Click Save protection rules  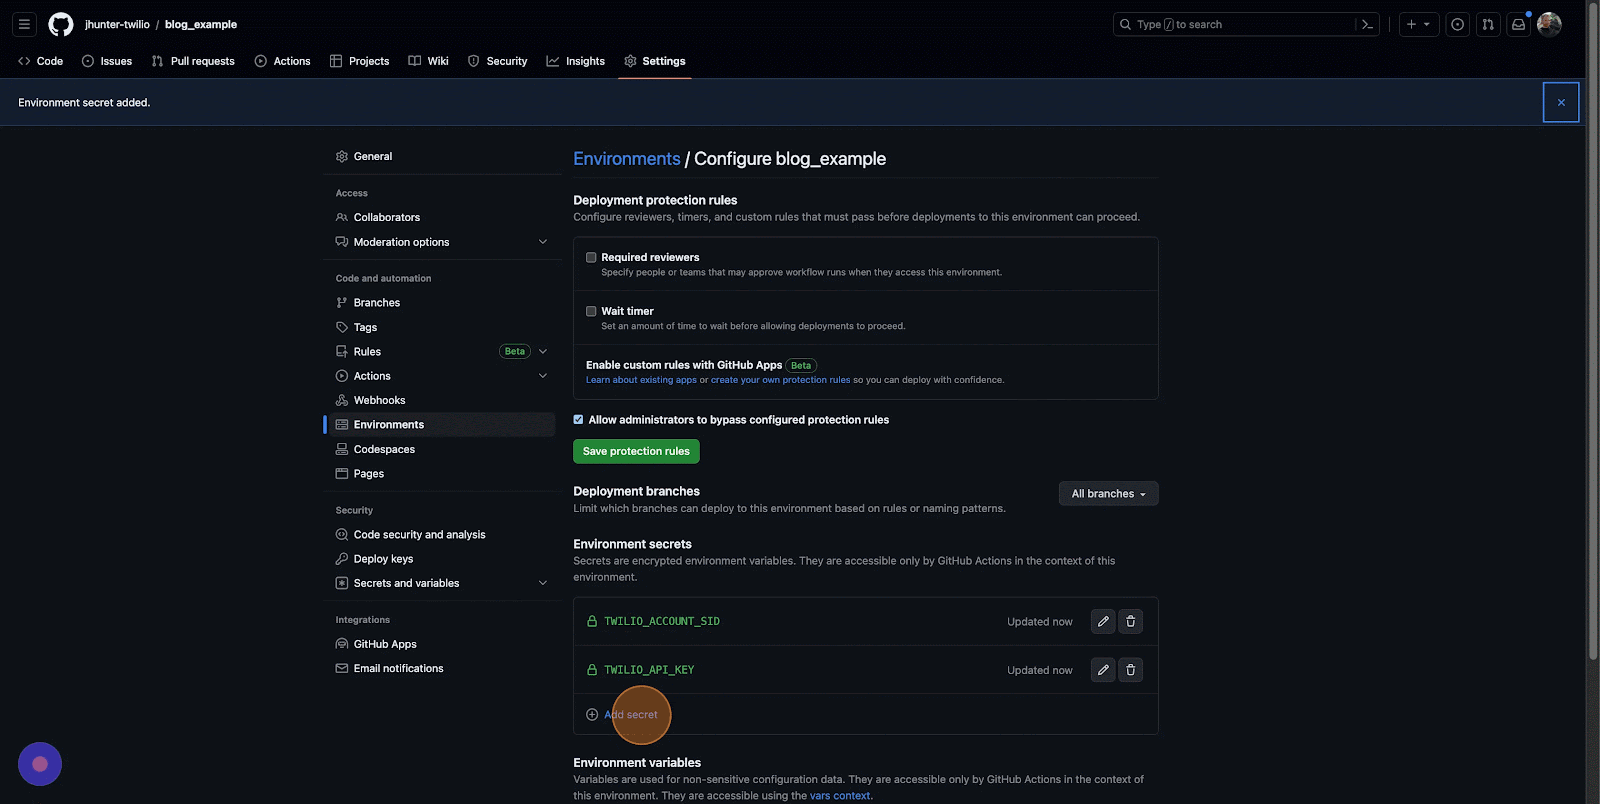636,451
